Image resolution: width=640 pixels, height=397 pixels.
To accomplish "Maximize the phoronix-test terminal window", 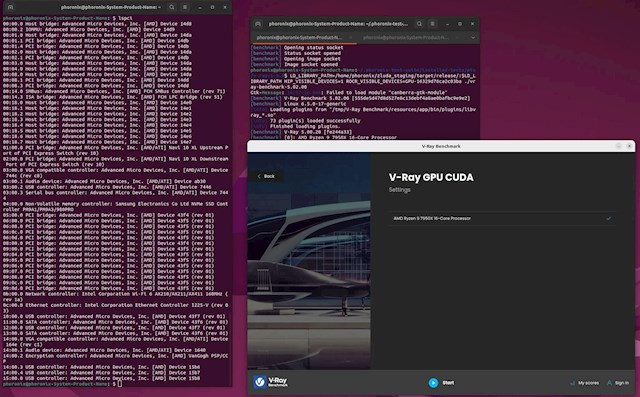I will coord(460,24).
